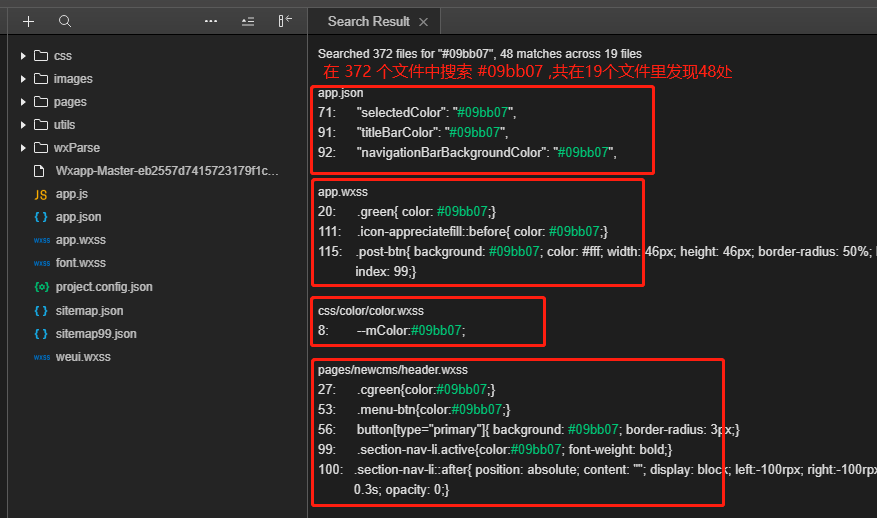
Task: Click the wxss icon beside font.wxss
Action: tap(41, 264)
